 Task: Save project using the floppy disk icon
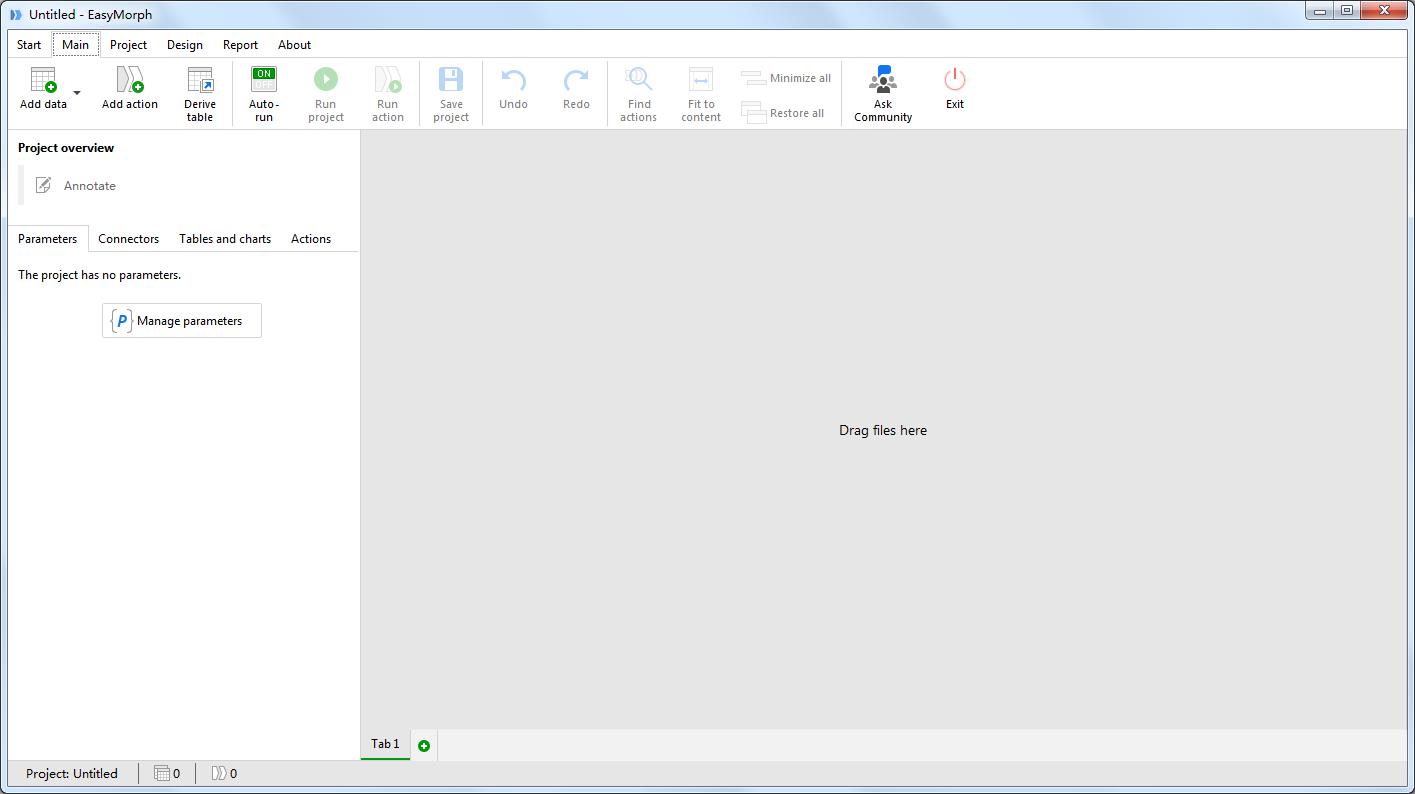451,80
